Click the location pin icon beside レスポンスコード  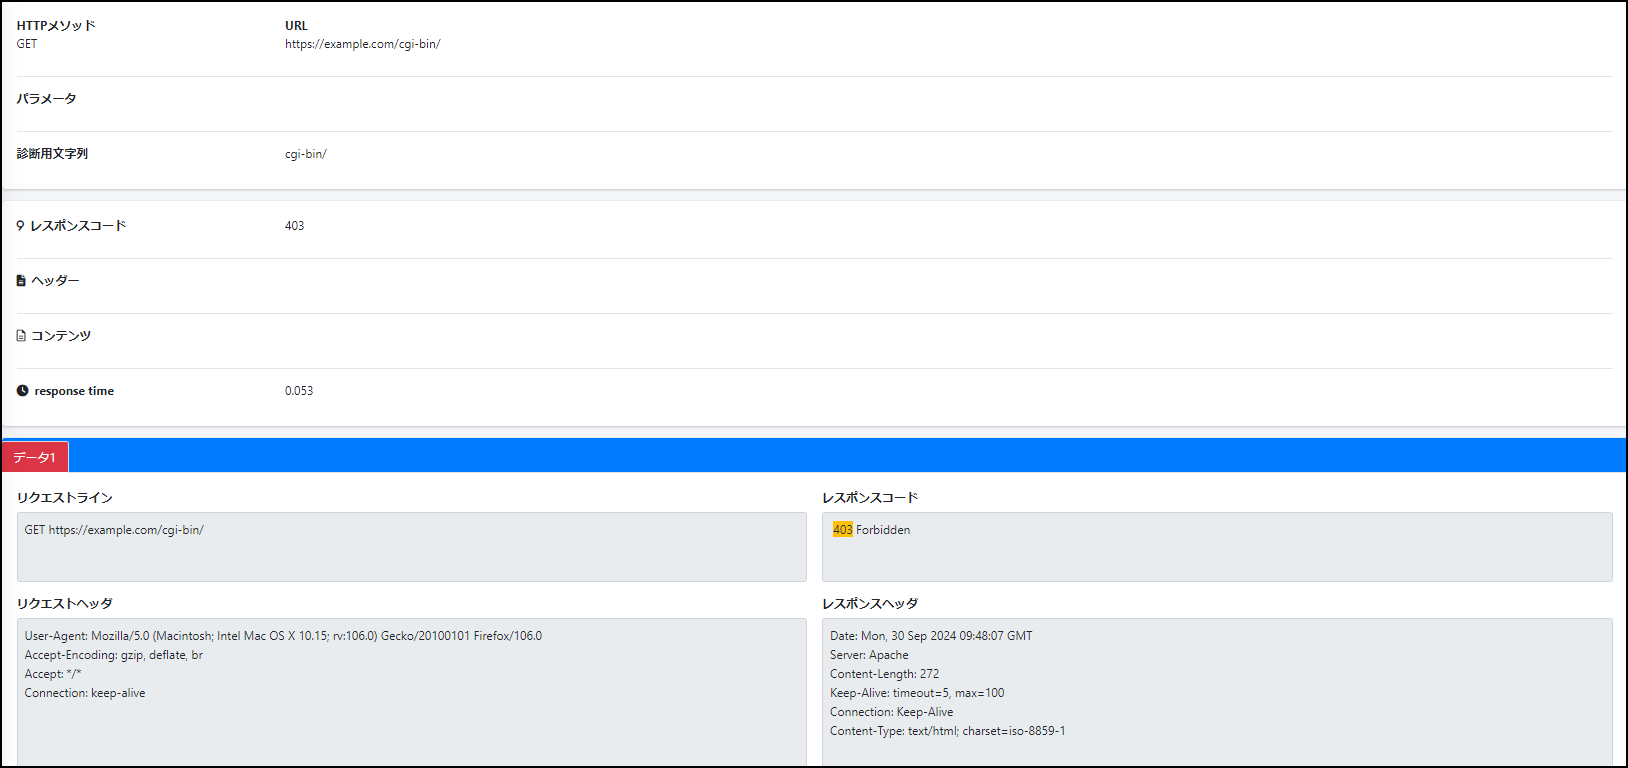20,226
